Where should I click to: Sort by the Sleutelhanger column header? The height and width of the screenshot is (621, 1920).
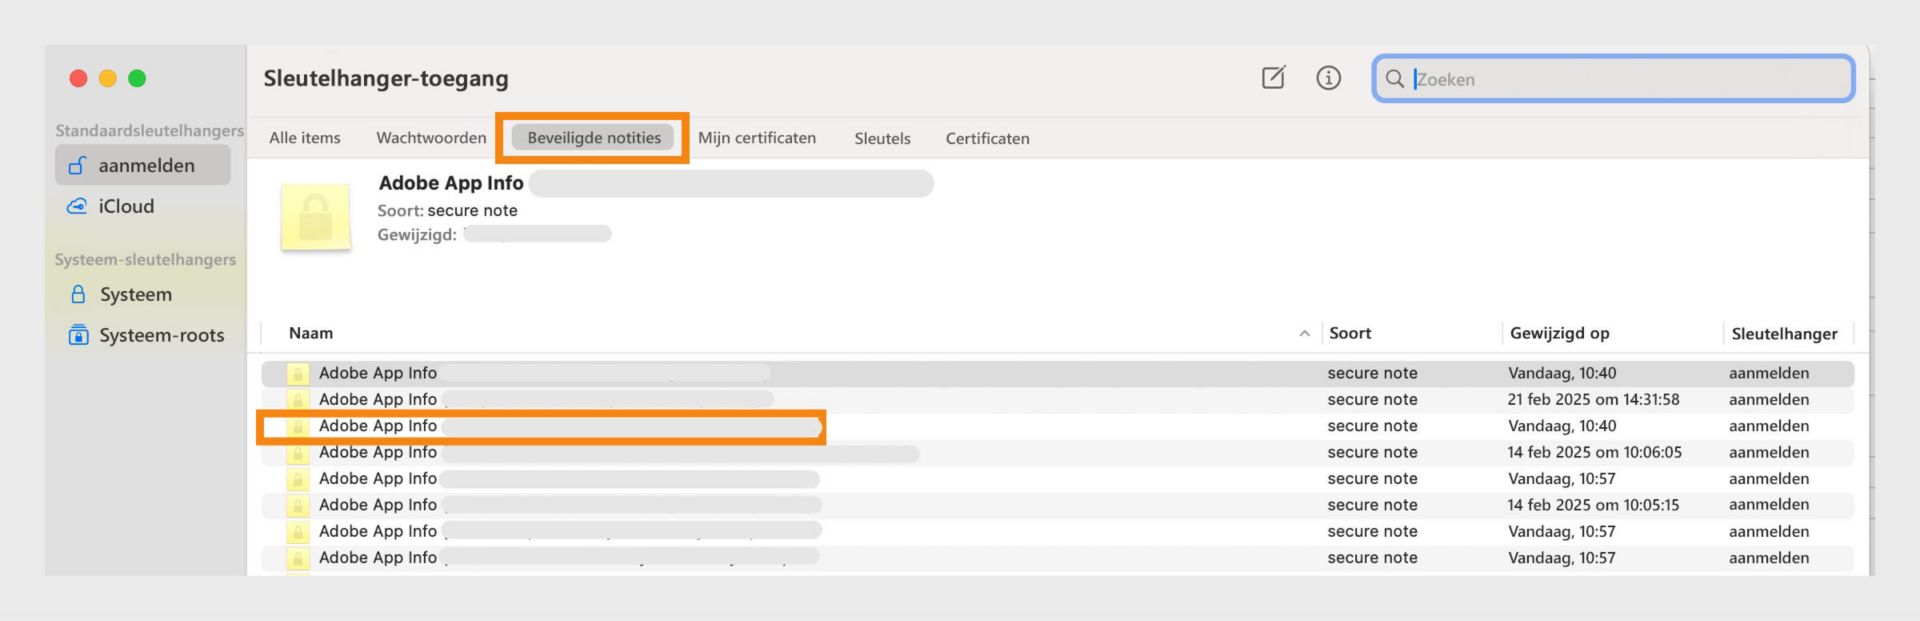pyautogui.click(x=1784, y=334)
